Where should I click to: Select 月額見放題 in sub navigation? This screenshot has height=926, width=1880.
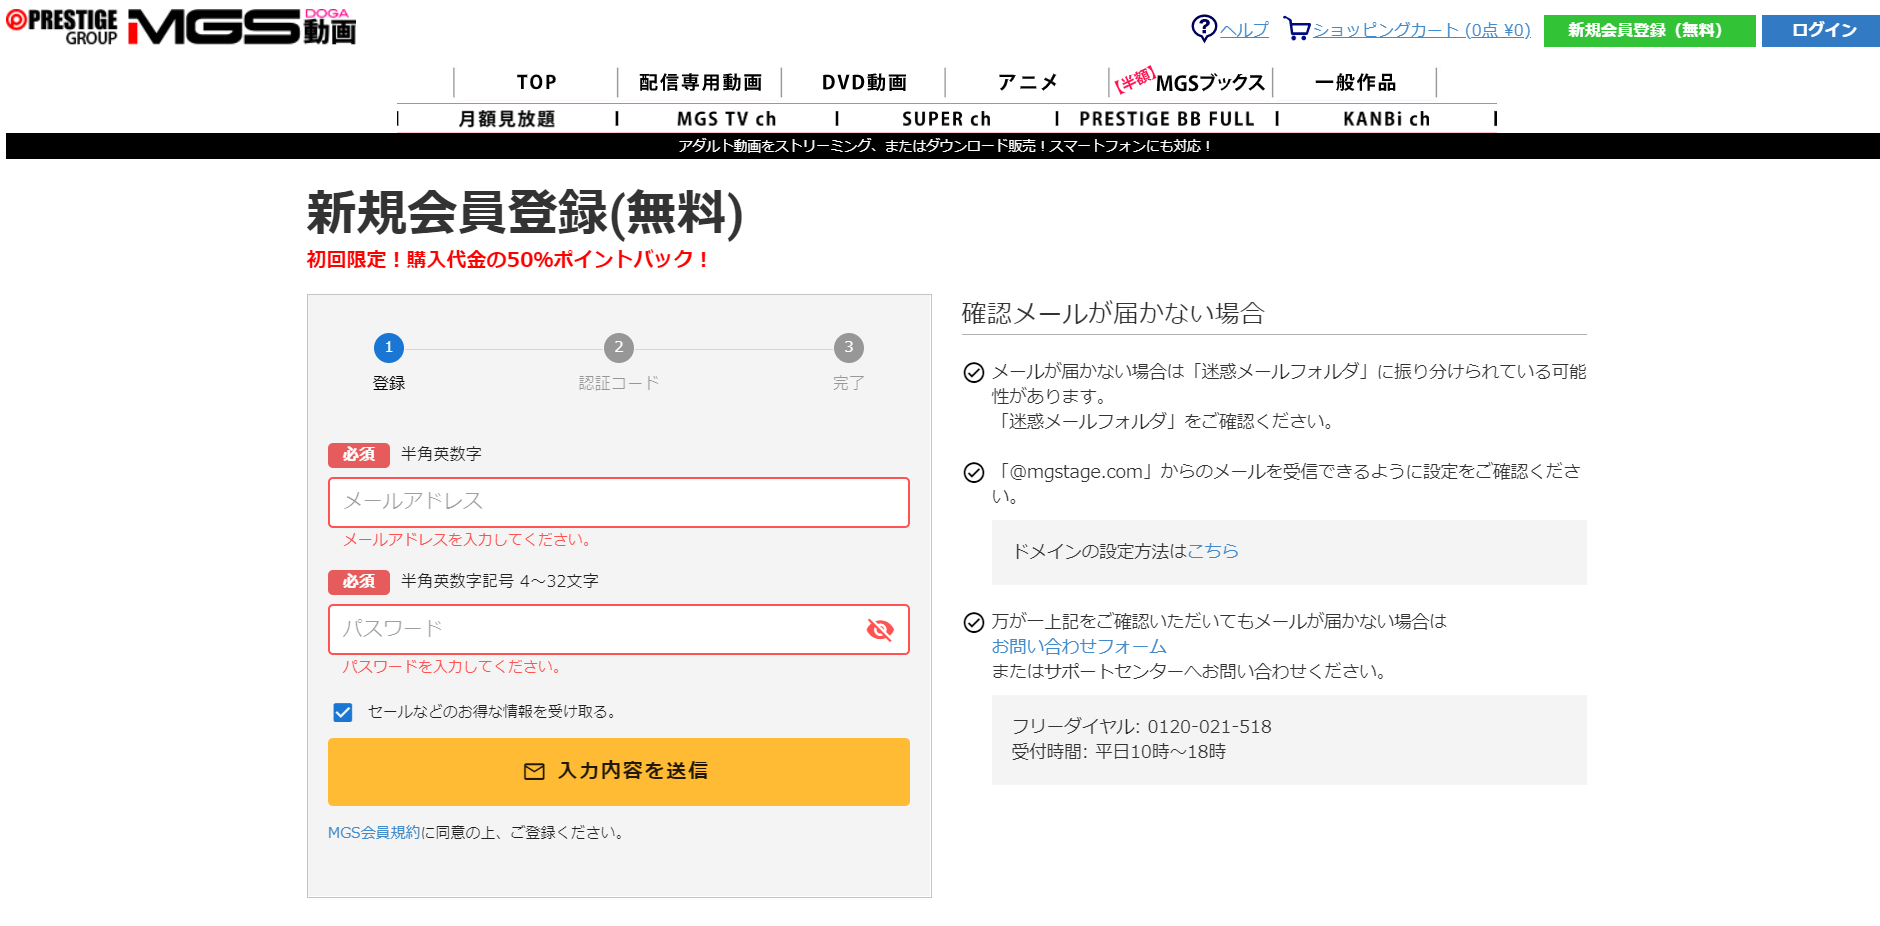(x=507, y=119)
